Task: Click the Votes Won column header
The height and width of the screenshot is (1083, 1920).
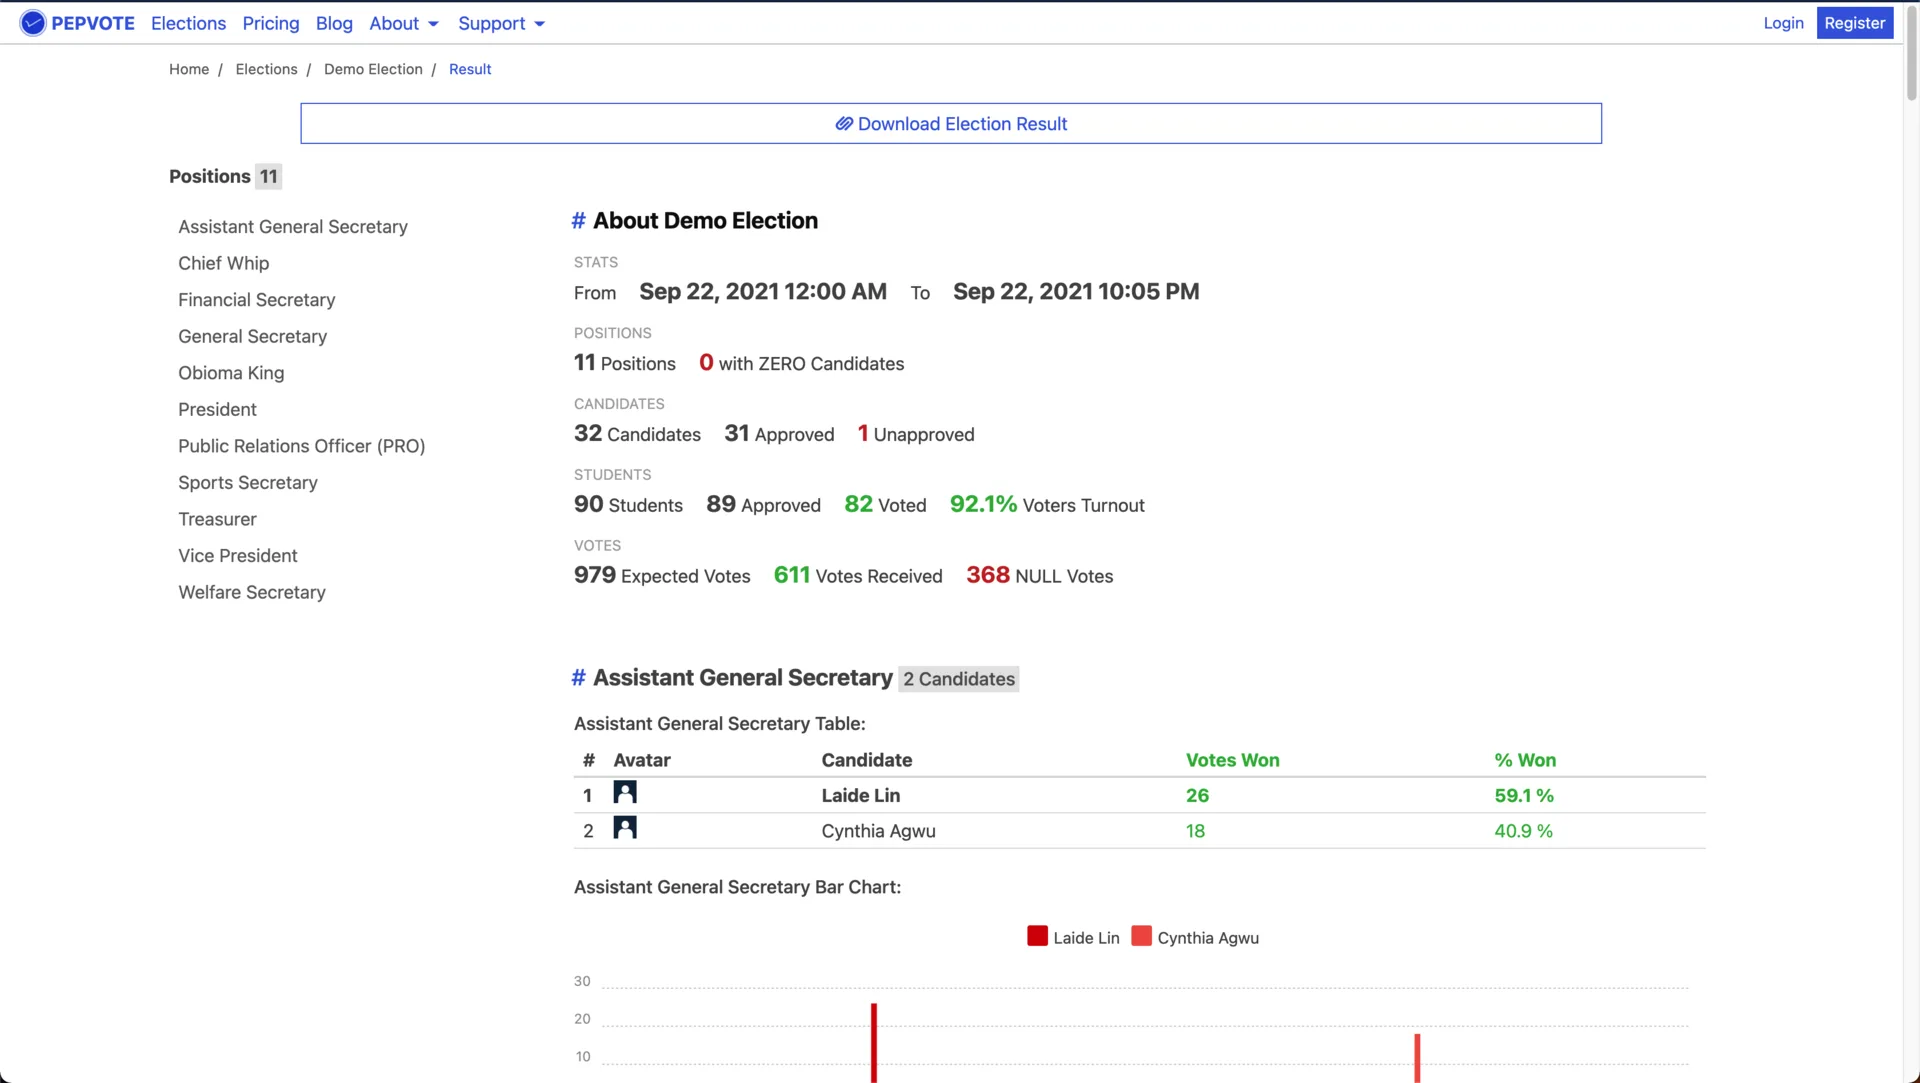Action: [x=1233, y=760]
